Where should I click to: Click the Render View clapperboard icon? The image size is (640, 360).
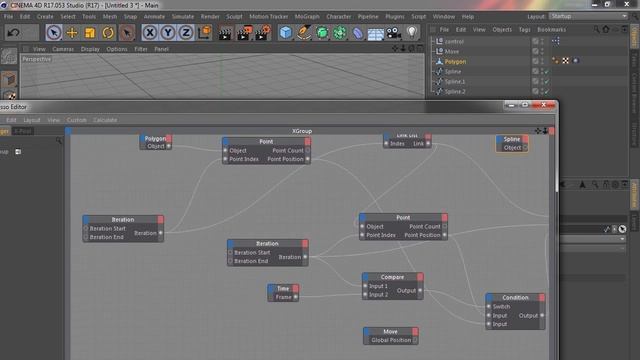click(x=225, y=33)
